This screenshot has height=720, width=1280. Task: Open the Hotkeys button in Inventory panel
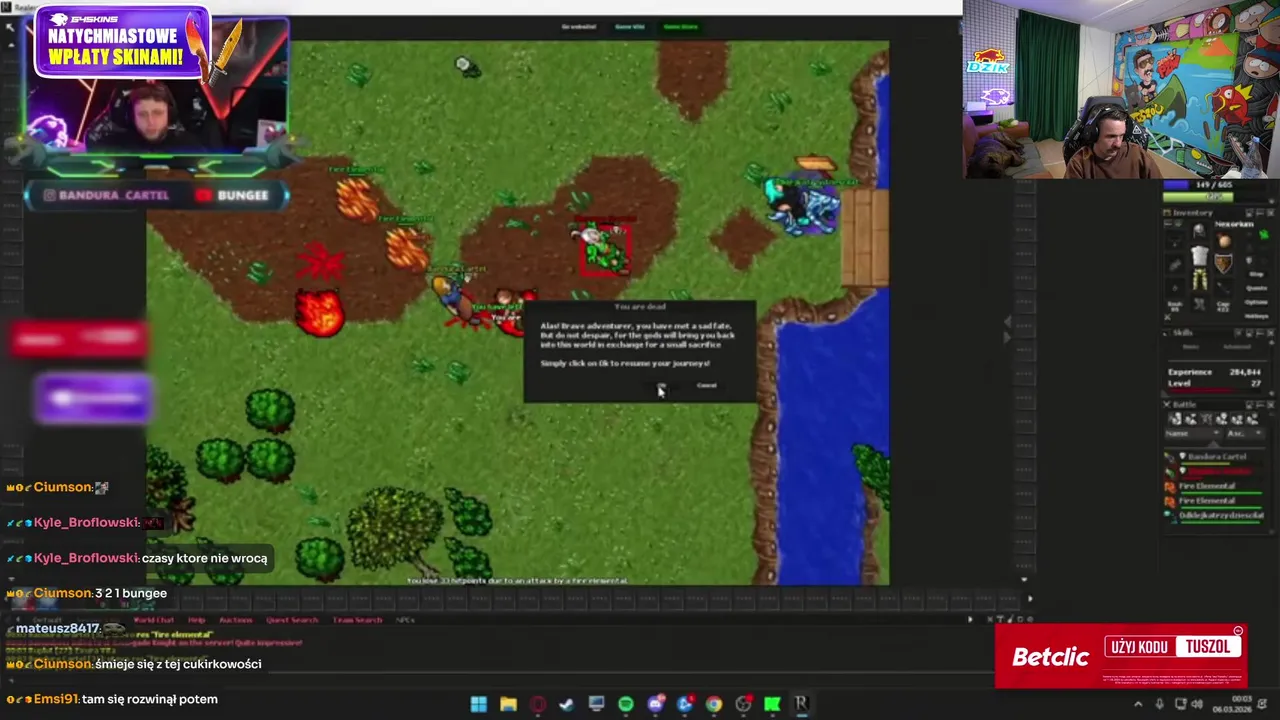coord(1256,315)
